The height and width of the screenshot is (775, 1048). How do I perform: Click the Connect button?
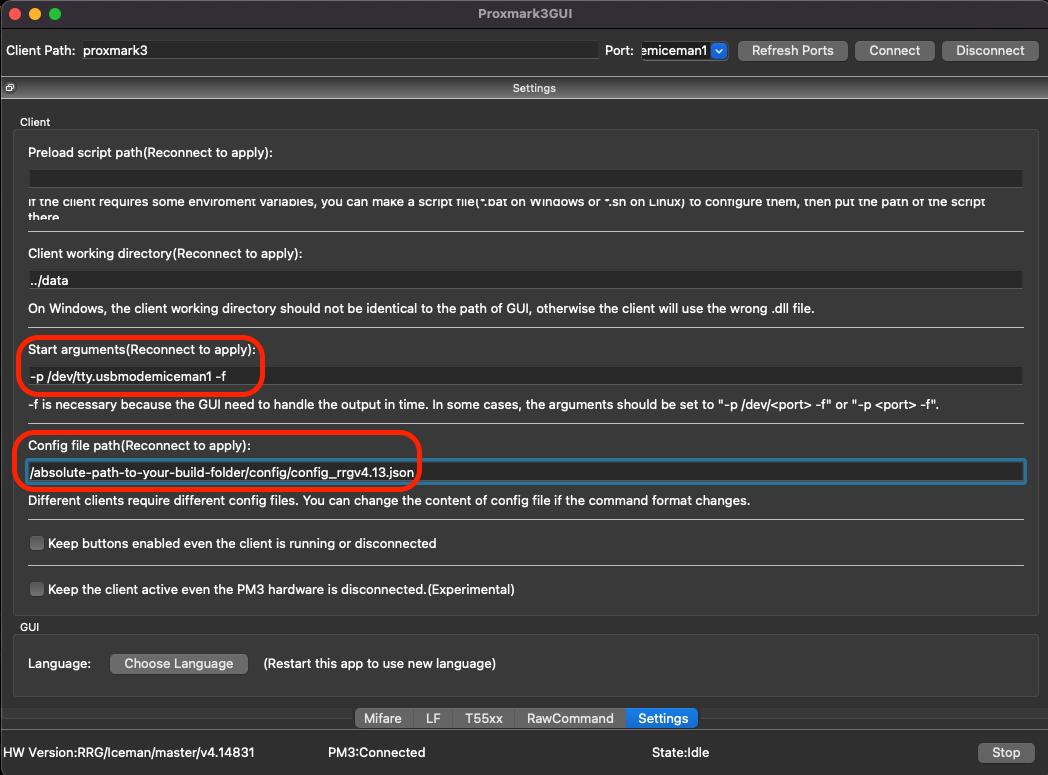tap(894, 51)
